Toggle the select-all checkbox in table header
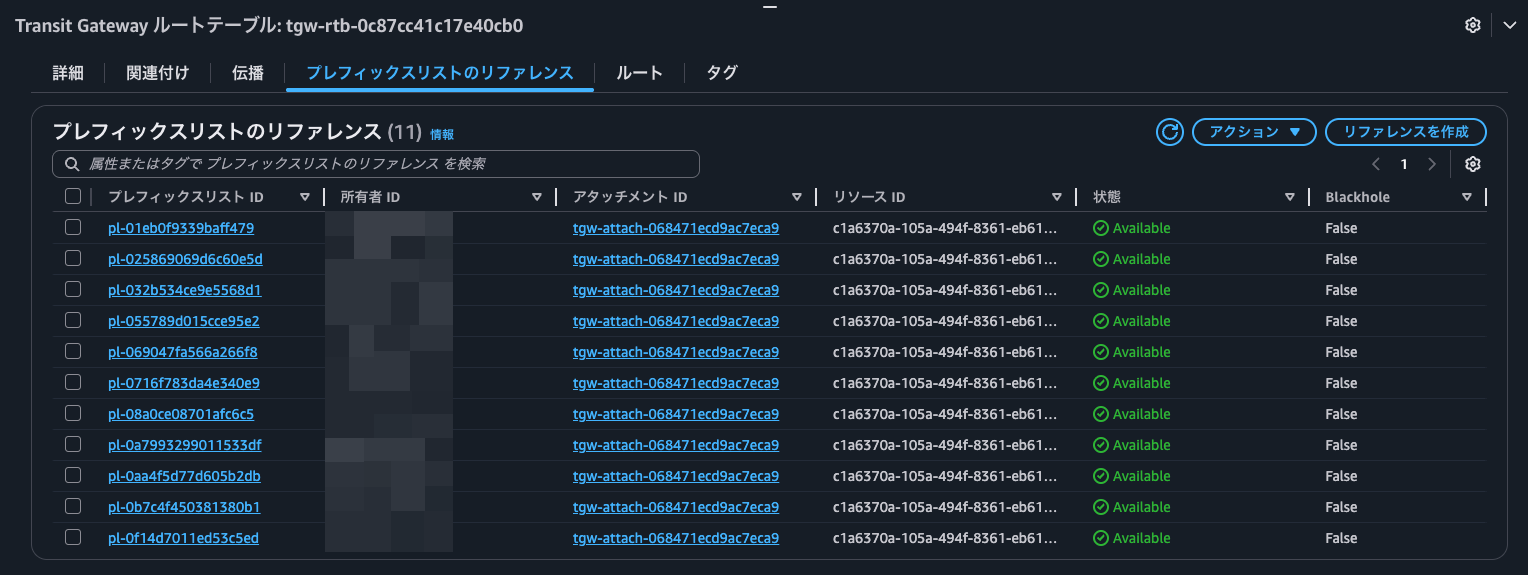The width and height of the screenshot is (1528, 575). pos(73,197)
